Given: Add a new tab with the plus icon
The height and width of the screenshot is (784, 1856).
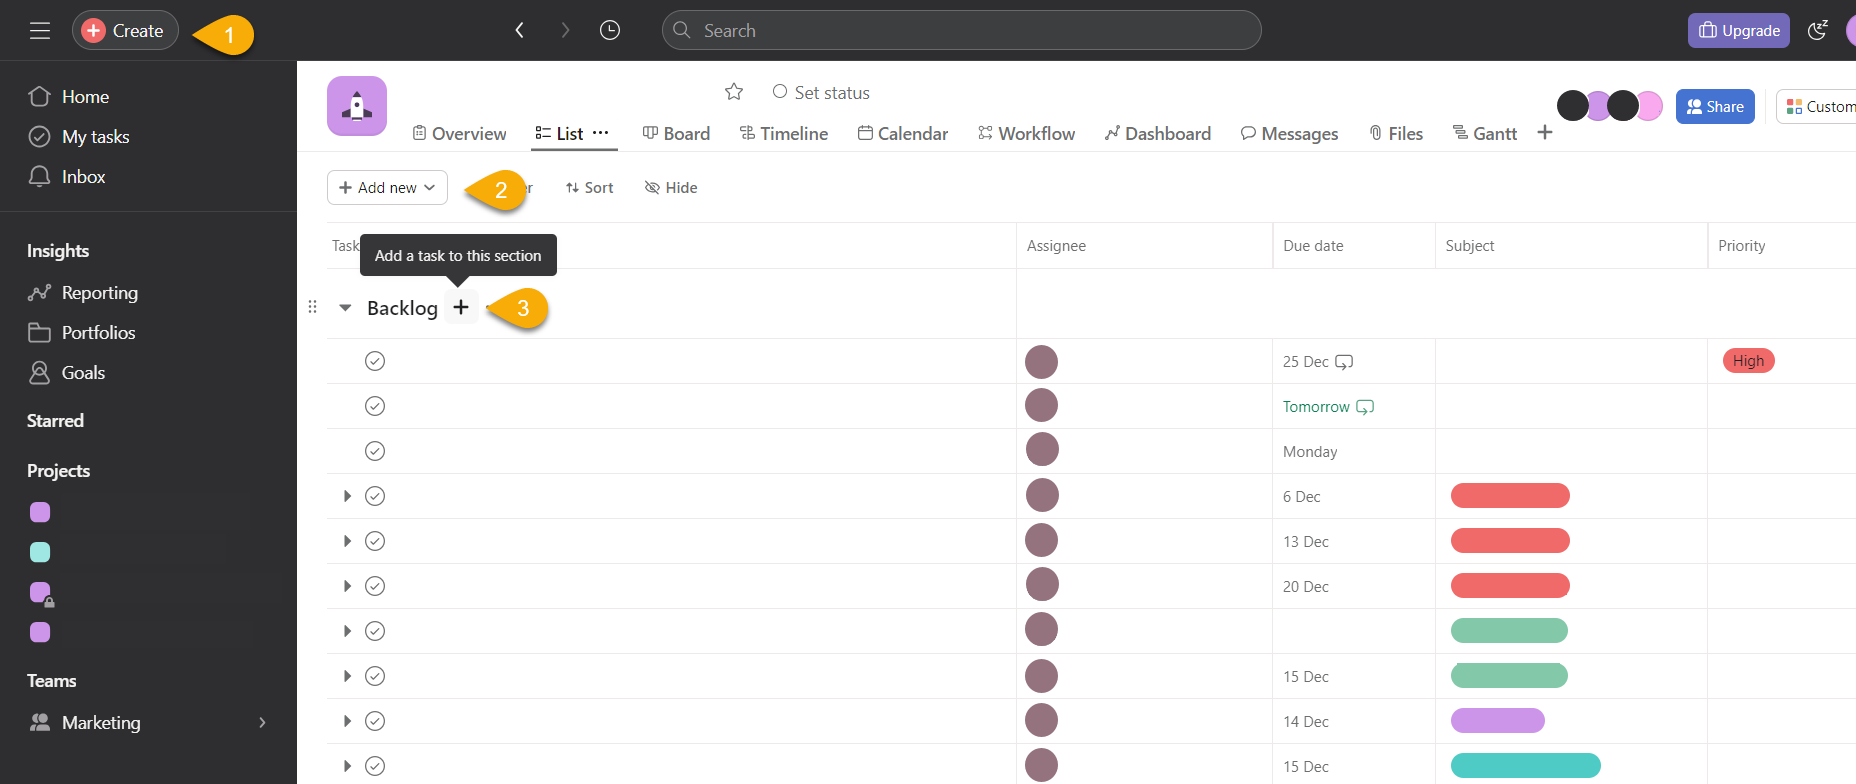Looking at the screenshot, I should point(1545,133).
